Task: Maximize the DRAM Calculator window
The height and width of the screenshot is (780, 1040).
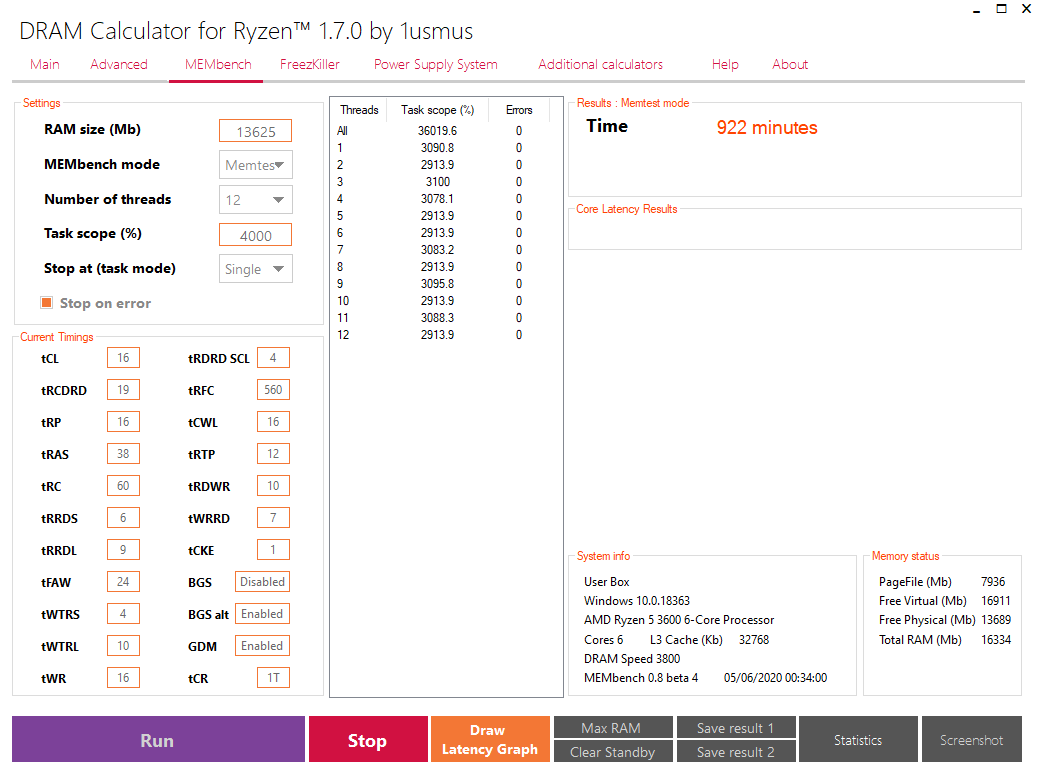Action: (x=1002, y=9)
